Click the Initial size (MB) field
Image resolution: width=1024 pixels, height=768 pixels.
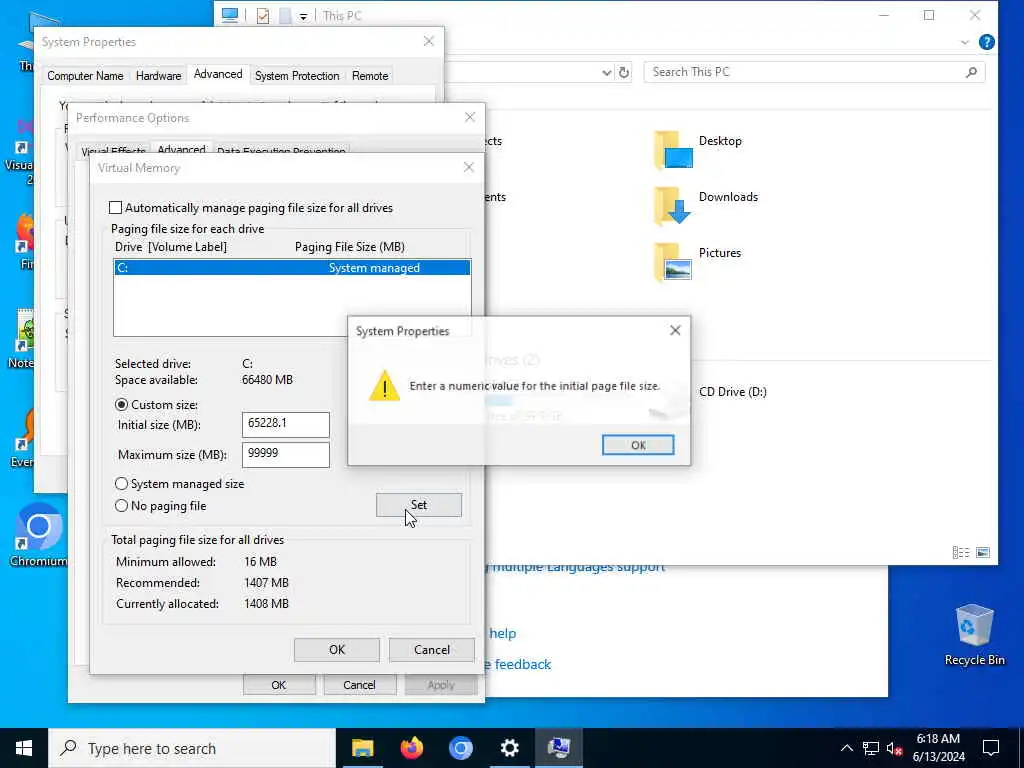285,424
